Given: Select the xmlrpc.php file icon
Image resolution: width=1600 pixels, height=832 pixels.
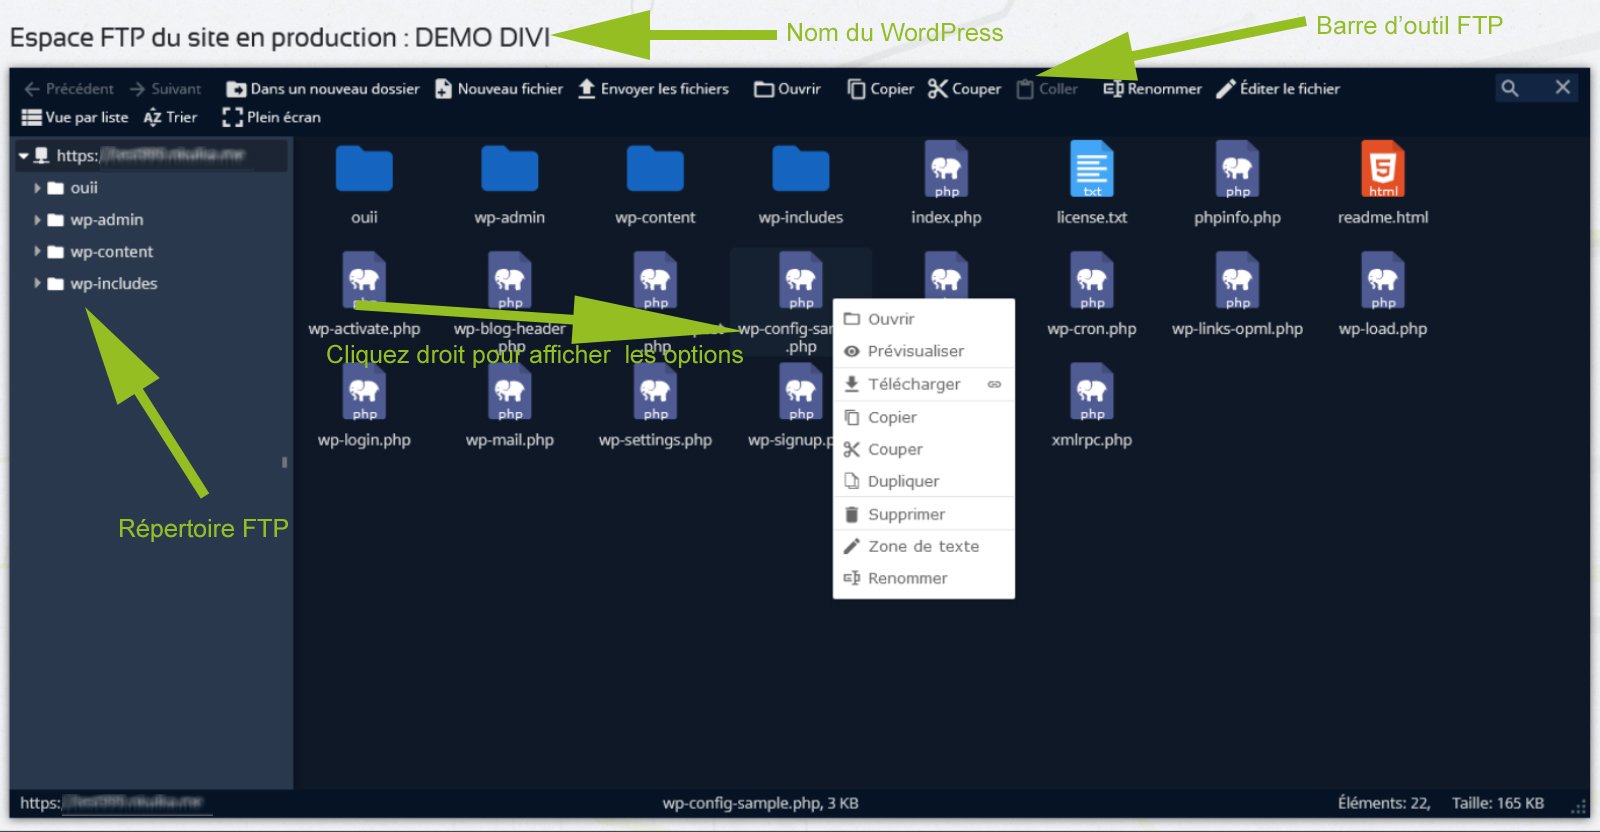Looking at the screenshot, I should pyautogui.click(x=1092, y=391).
